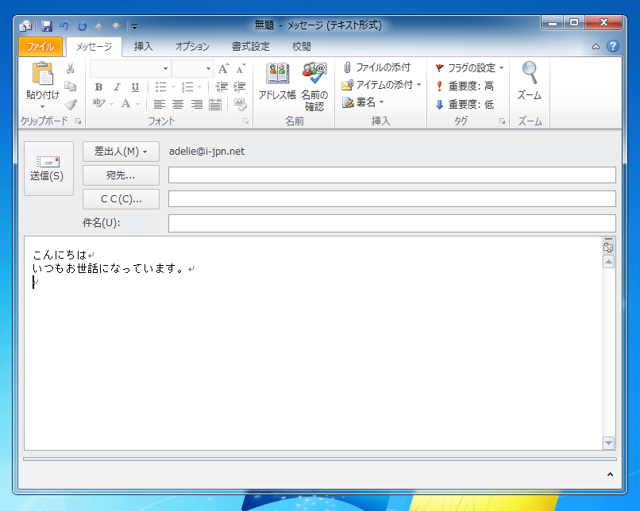The width and height of the screenshot is (640, 511).
Task: Click the From (差出人) button
Action: 121,151
